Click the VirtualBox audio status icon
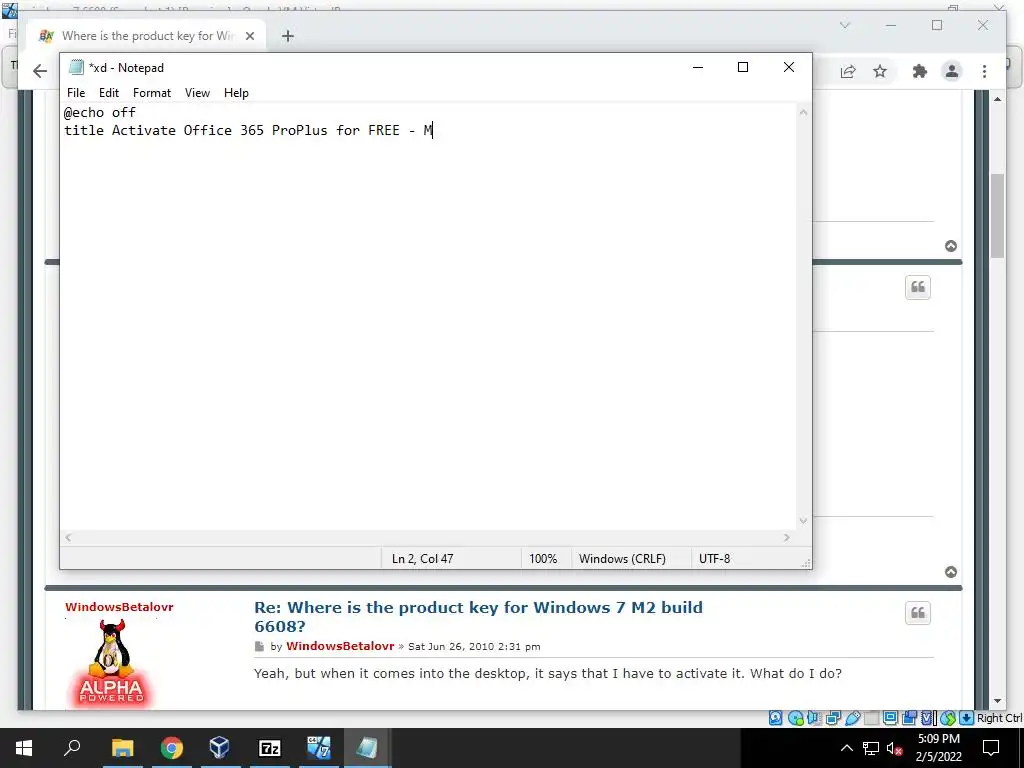The image size is (1024, 768). 814,718
